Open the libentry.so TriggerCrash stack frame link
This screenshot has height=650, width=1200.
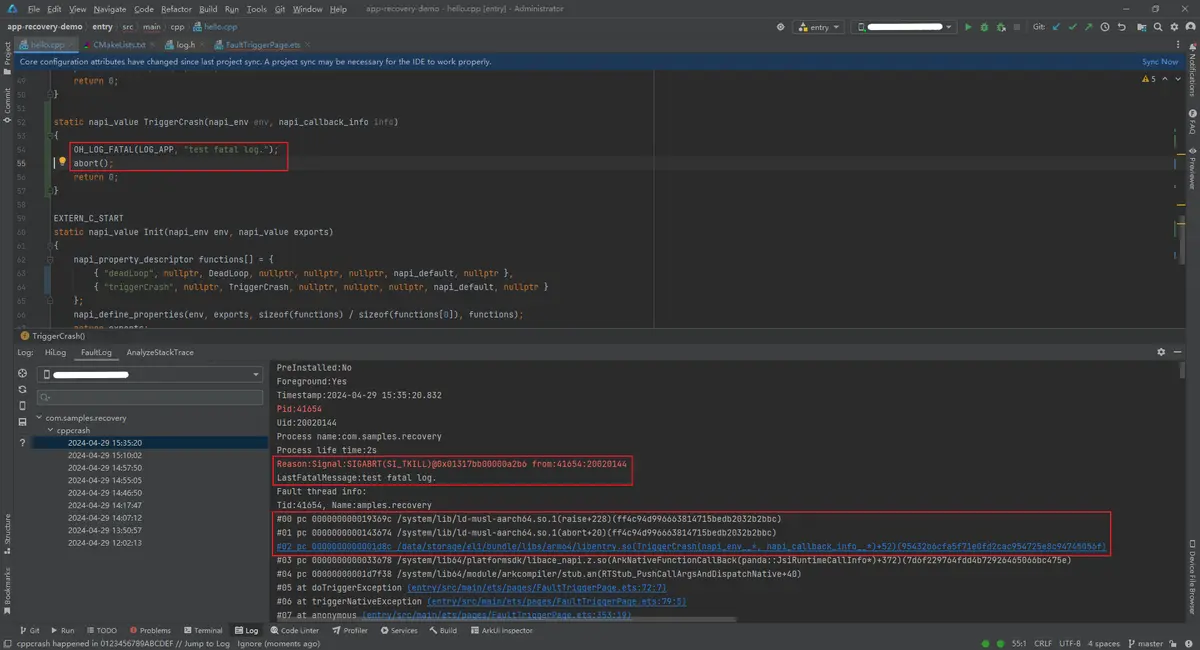(692, 547)
